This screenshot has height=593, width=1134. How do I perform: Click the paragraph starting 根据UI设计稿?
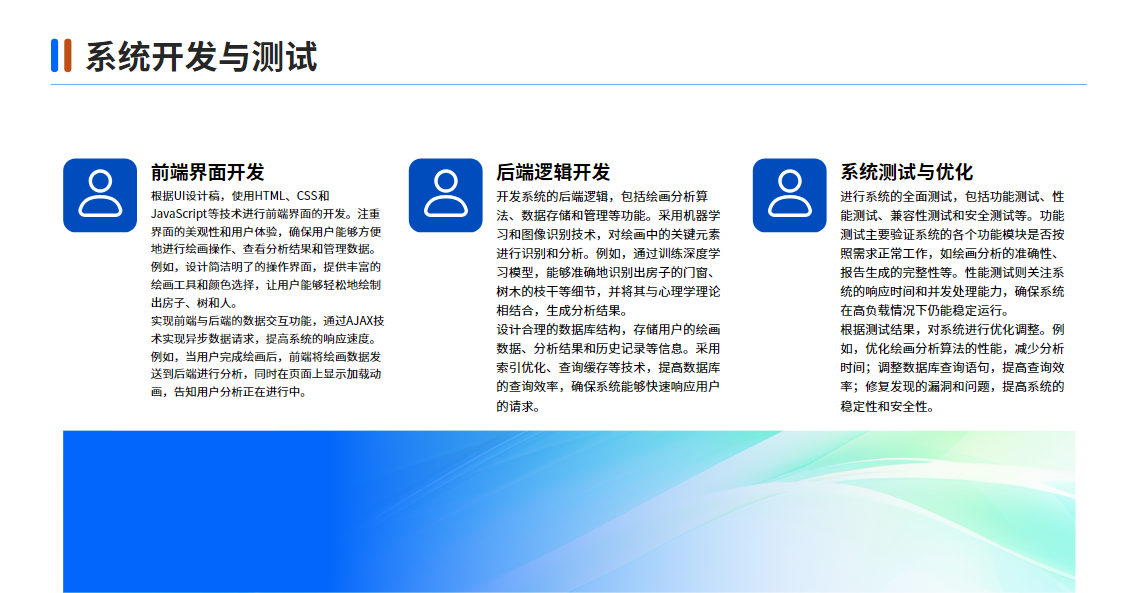pos(266,249)
